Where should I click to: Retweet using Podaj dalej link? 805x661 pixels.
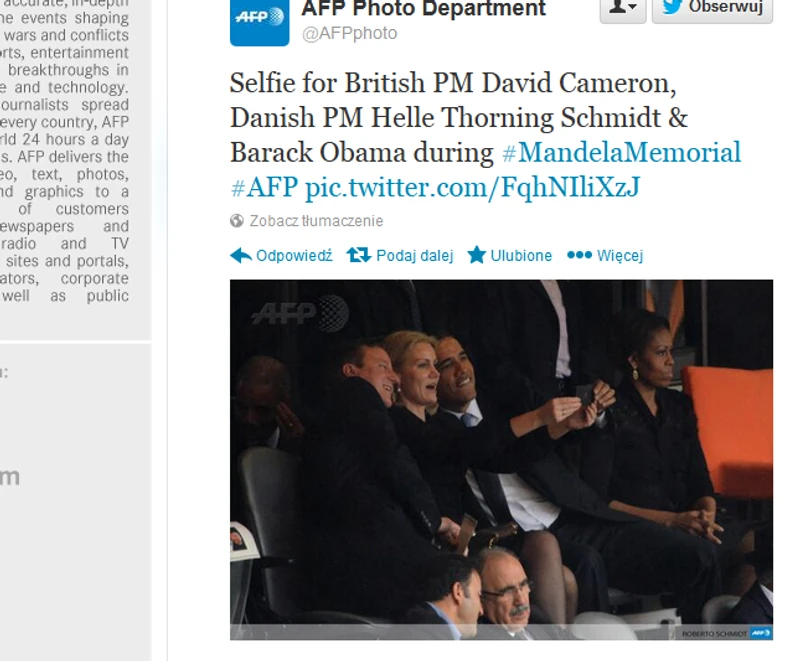click(415, 256)
